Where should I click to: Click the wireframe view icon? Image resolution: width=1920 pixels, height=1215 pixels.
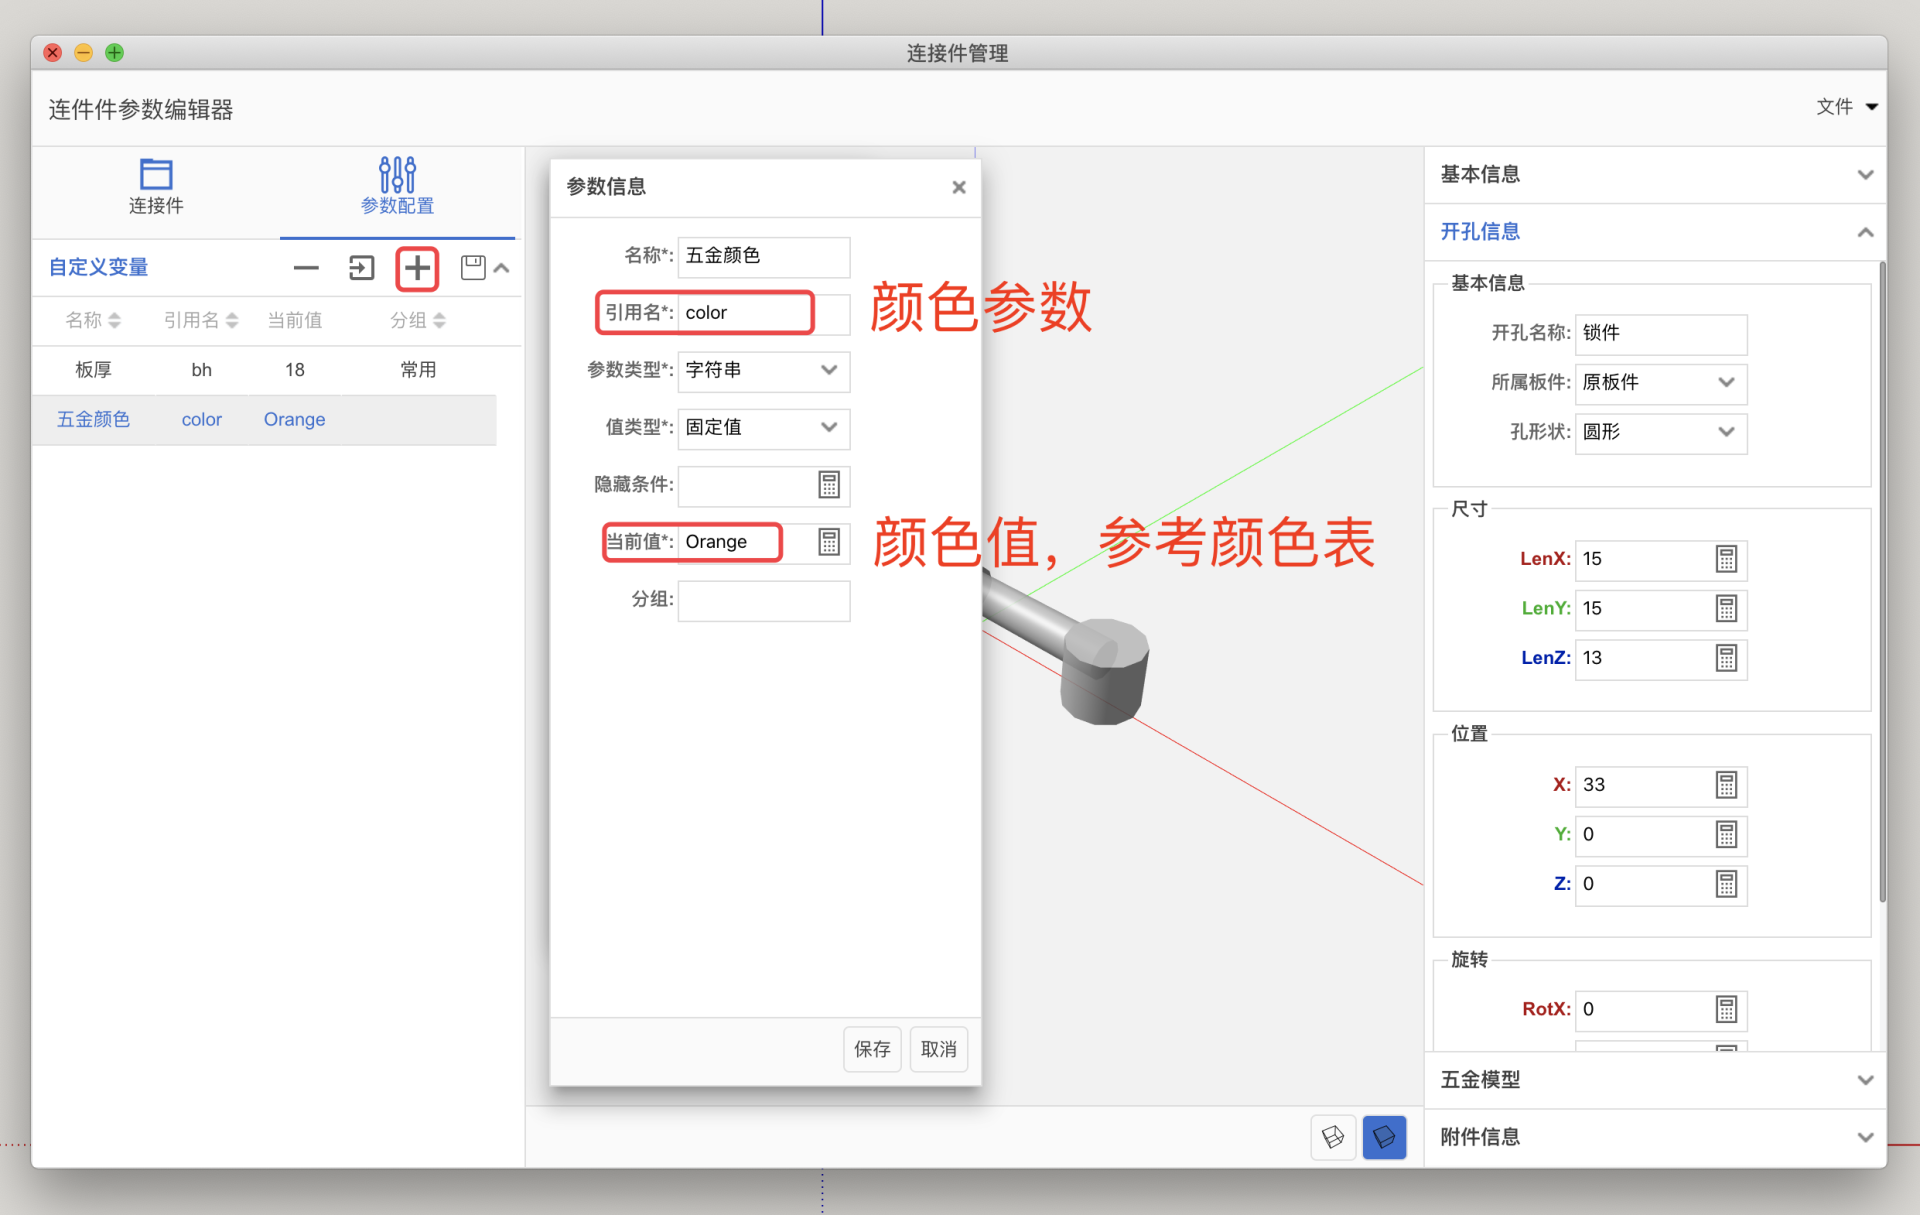tap(1333, 1137)
